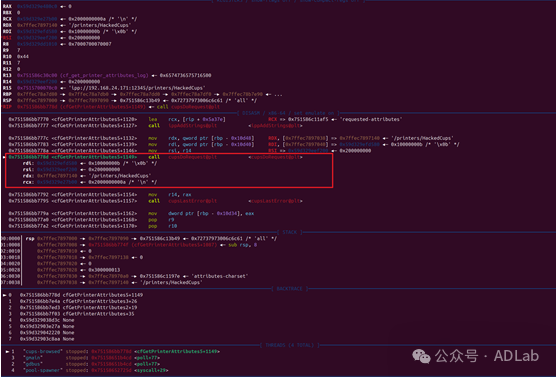
Task: Click the 'requested-attributes' string in disassembly
Action: coord(371,119)
